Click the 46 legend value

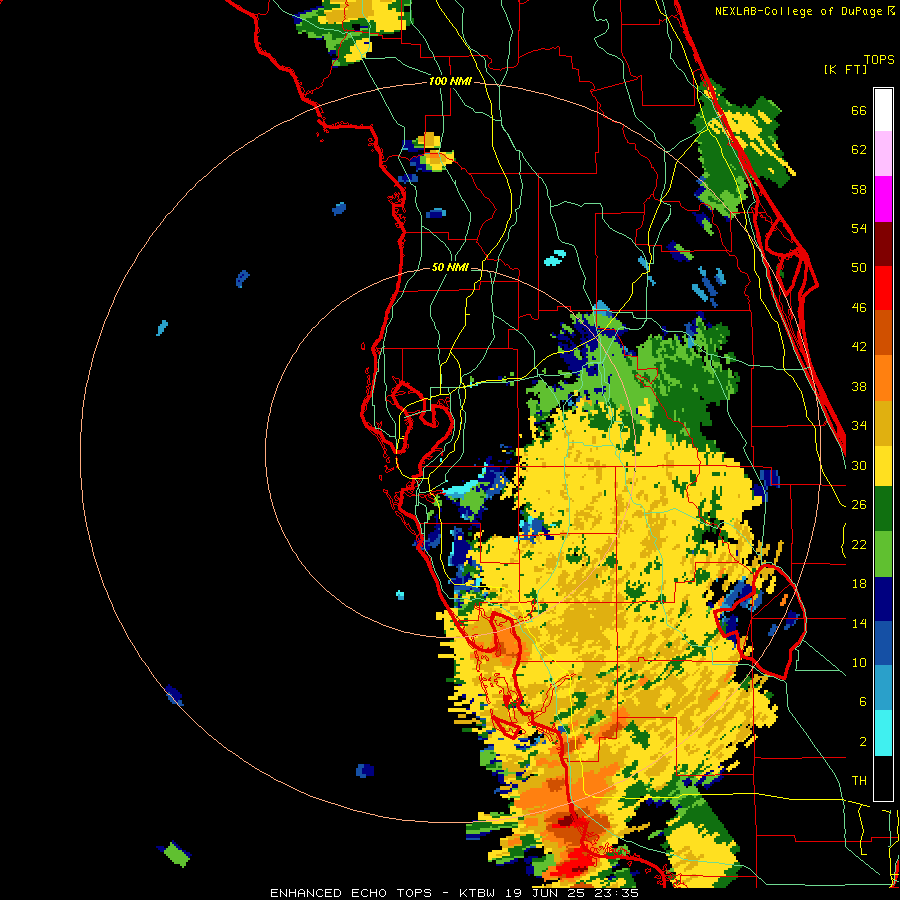pos(859,308)
